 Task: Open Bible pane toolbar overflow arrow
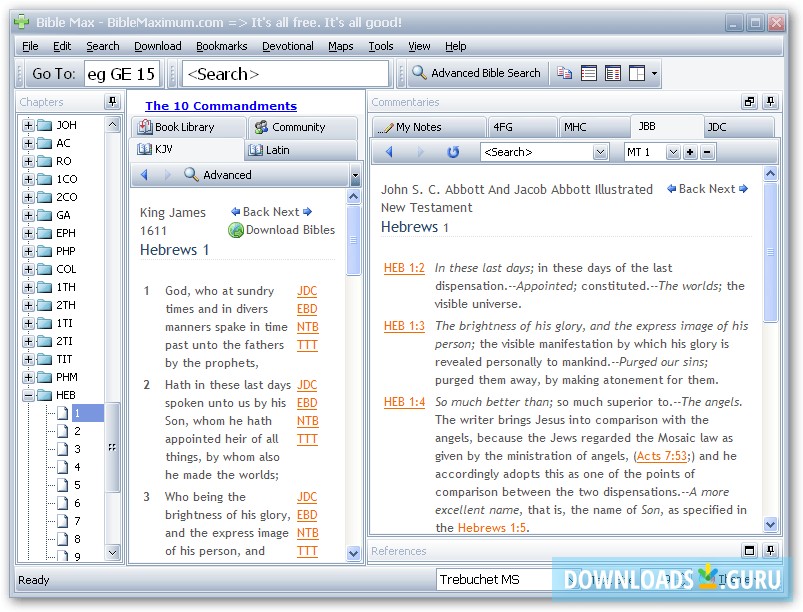[355, 175]
